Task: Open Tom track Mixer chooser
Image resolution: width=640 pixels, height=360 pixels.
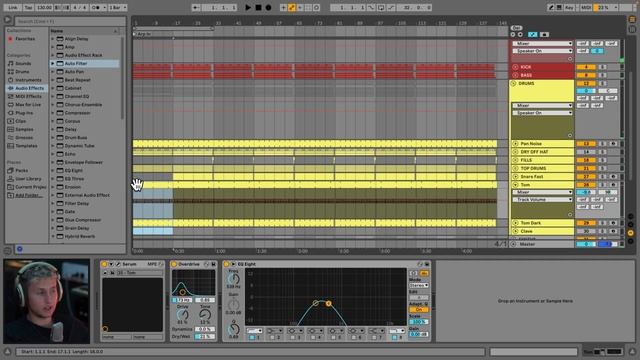Action: pyautogui.click(x=542, y=192)
